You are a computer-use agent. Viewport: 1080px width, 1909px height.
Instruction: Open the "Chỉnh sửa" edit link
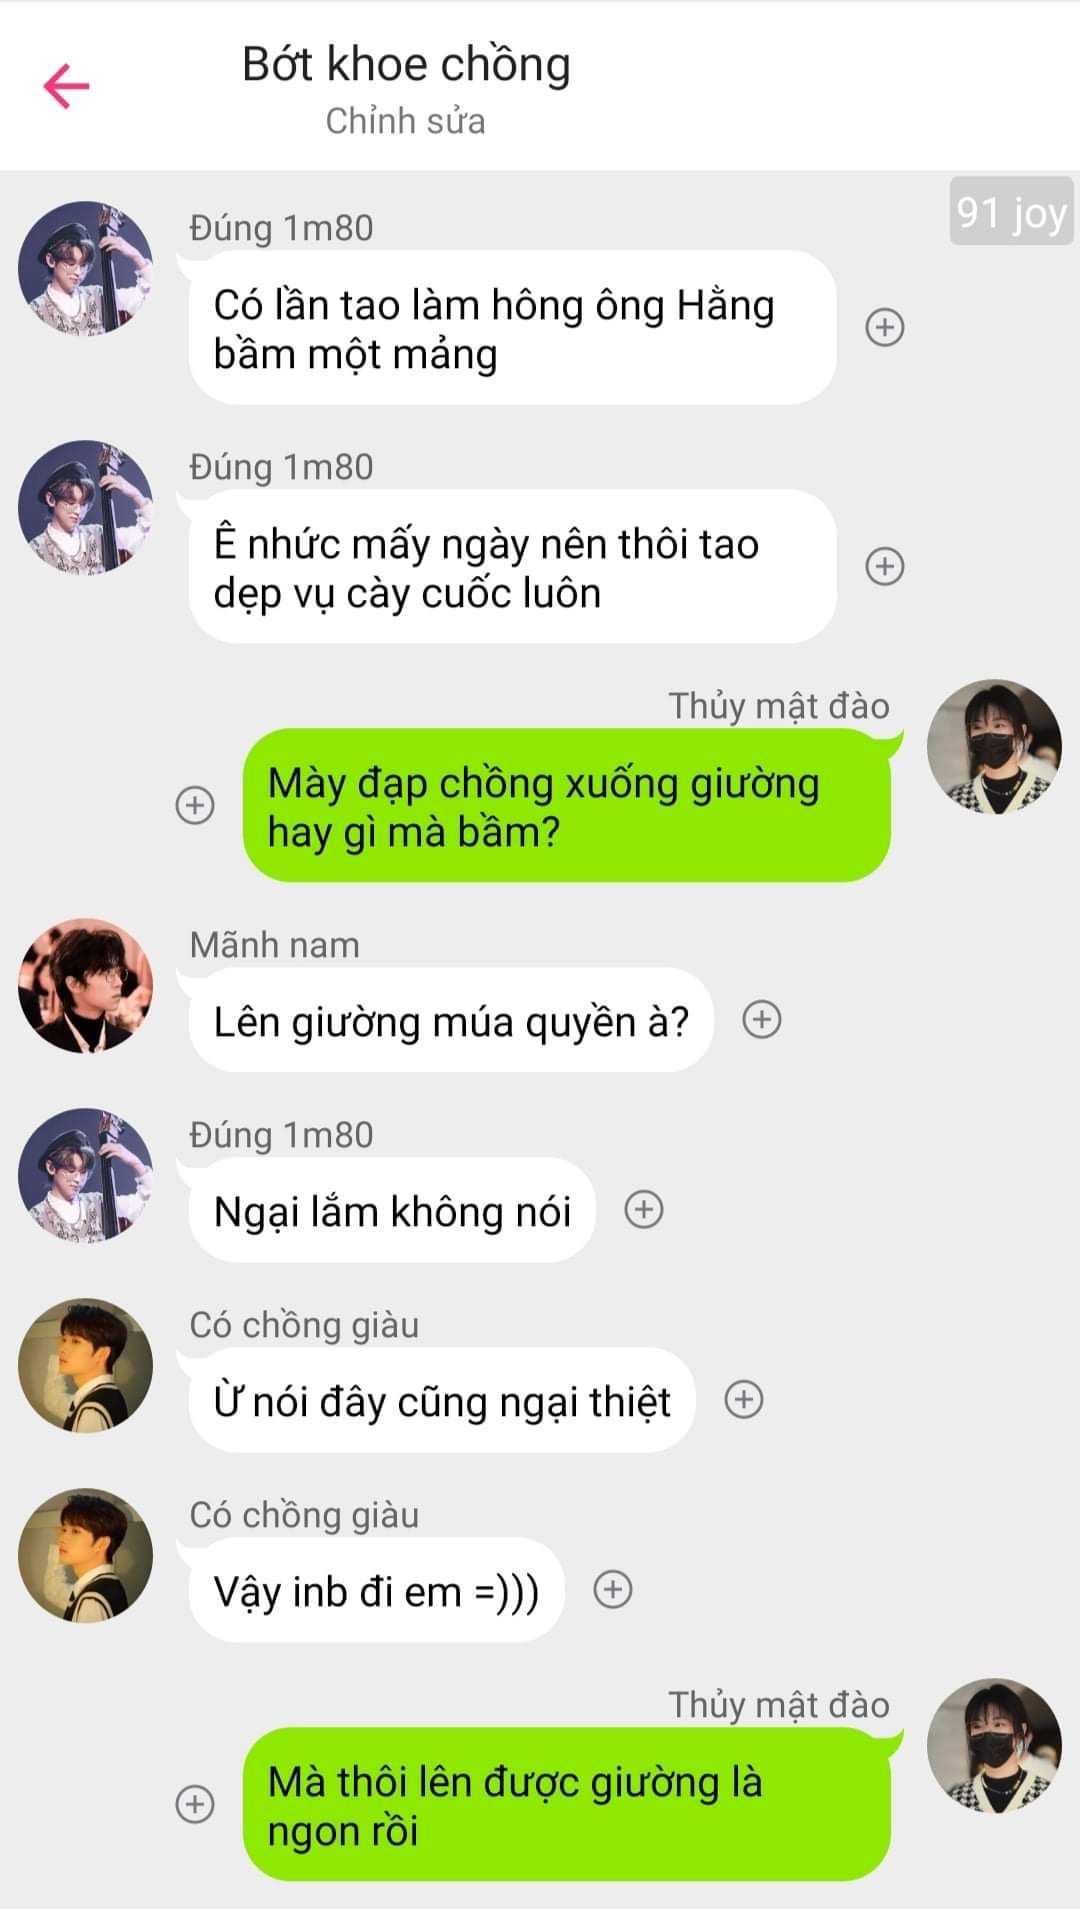point(405,121)
